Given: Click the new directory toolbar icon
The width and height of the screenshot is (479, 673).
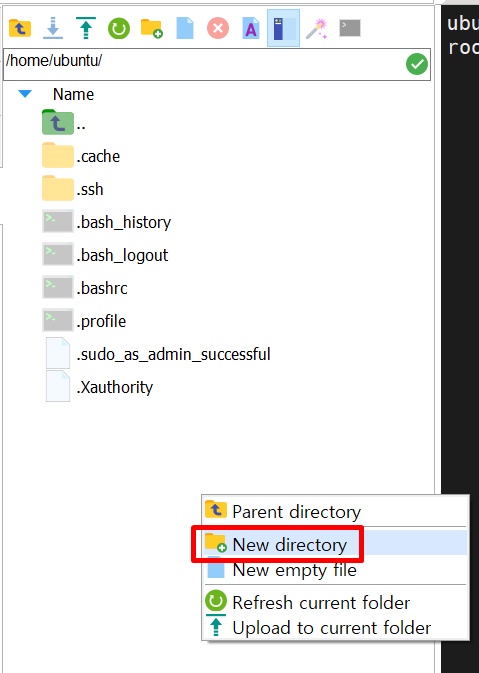Looking at the screenshot, I should coord(152,28).
